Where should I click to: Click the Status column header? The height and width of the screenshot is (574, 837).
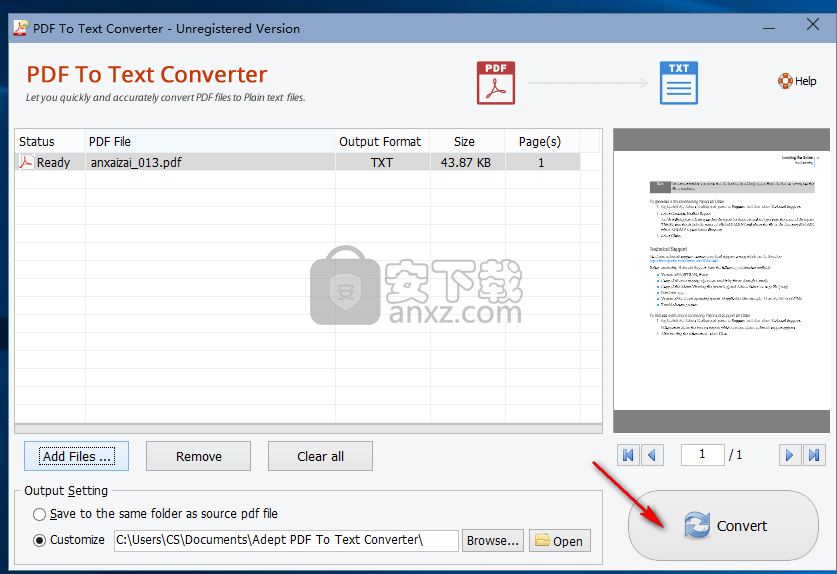(49, 141)
